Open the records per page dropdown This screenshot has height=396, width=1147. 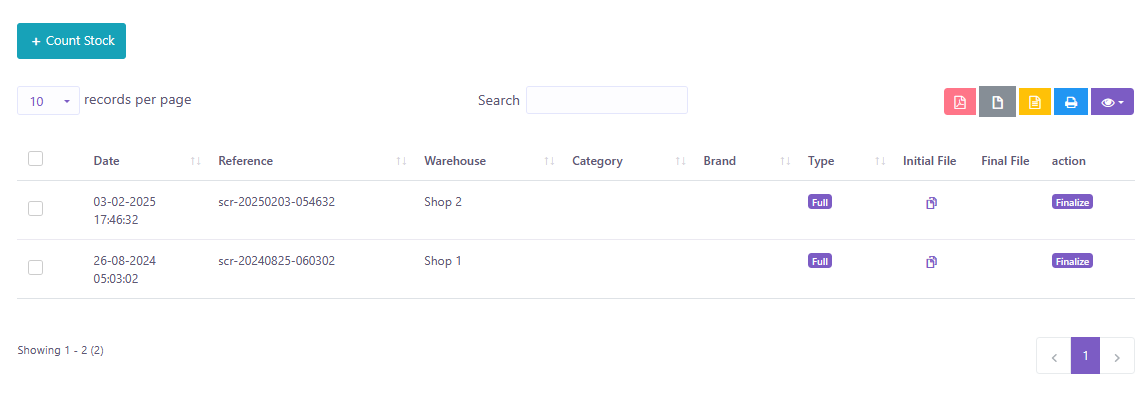tap(48, 101)
